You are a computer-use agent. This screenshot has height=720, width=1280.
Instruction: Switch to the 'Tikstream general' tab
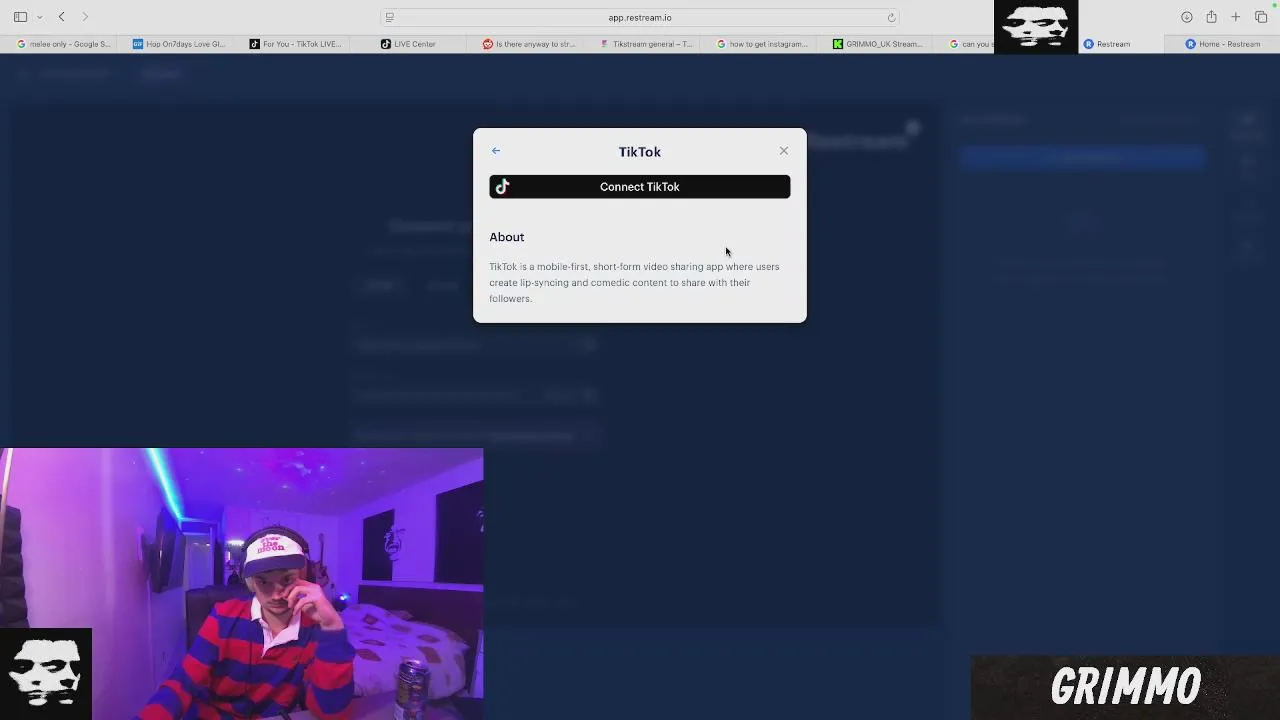pyautogui.click(x=645, y=44)
